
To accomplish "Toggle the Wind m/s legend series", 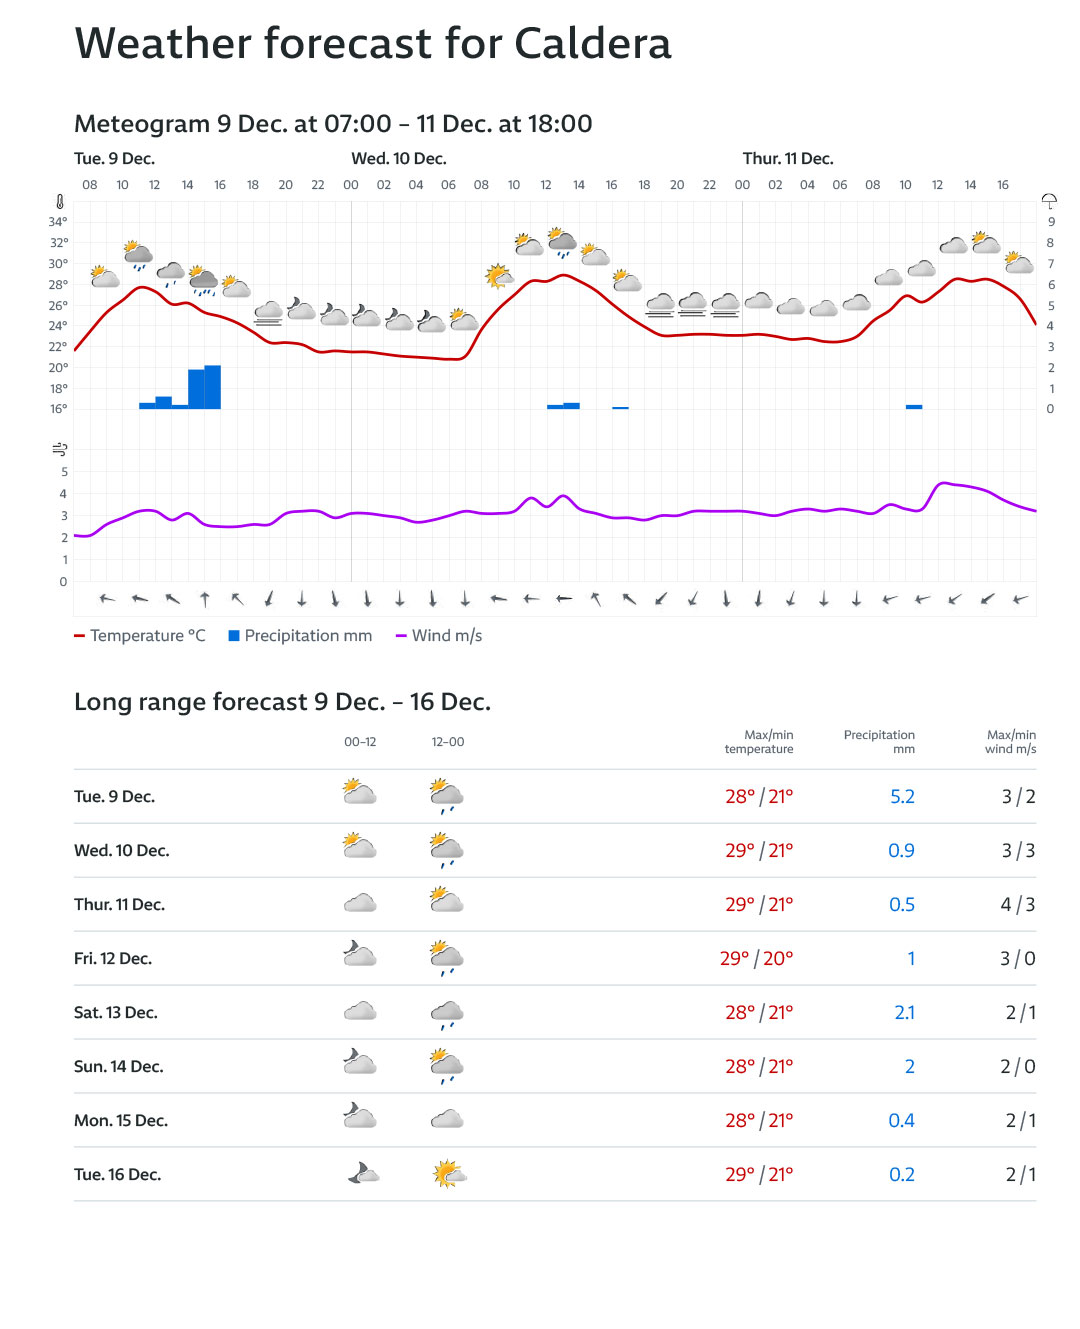I will tap(439, 636).
